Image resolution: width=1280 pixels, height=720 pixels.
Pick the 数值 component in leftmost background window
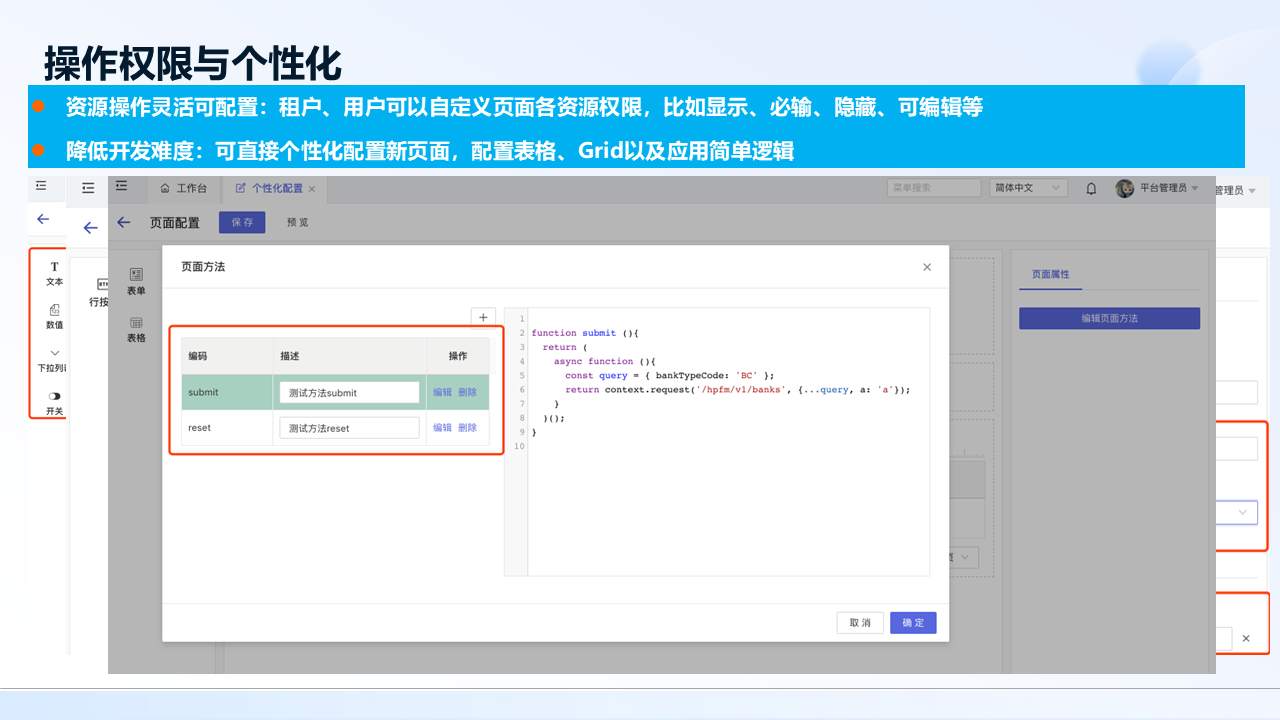[x=54, y=317]
